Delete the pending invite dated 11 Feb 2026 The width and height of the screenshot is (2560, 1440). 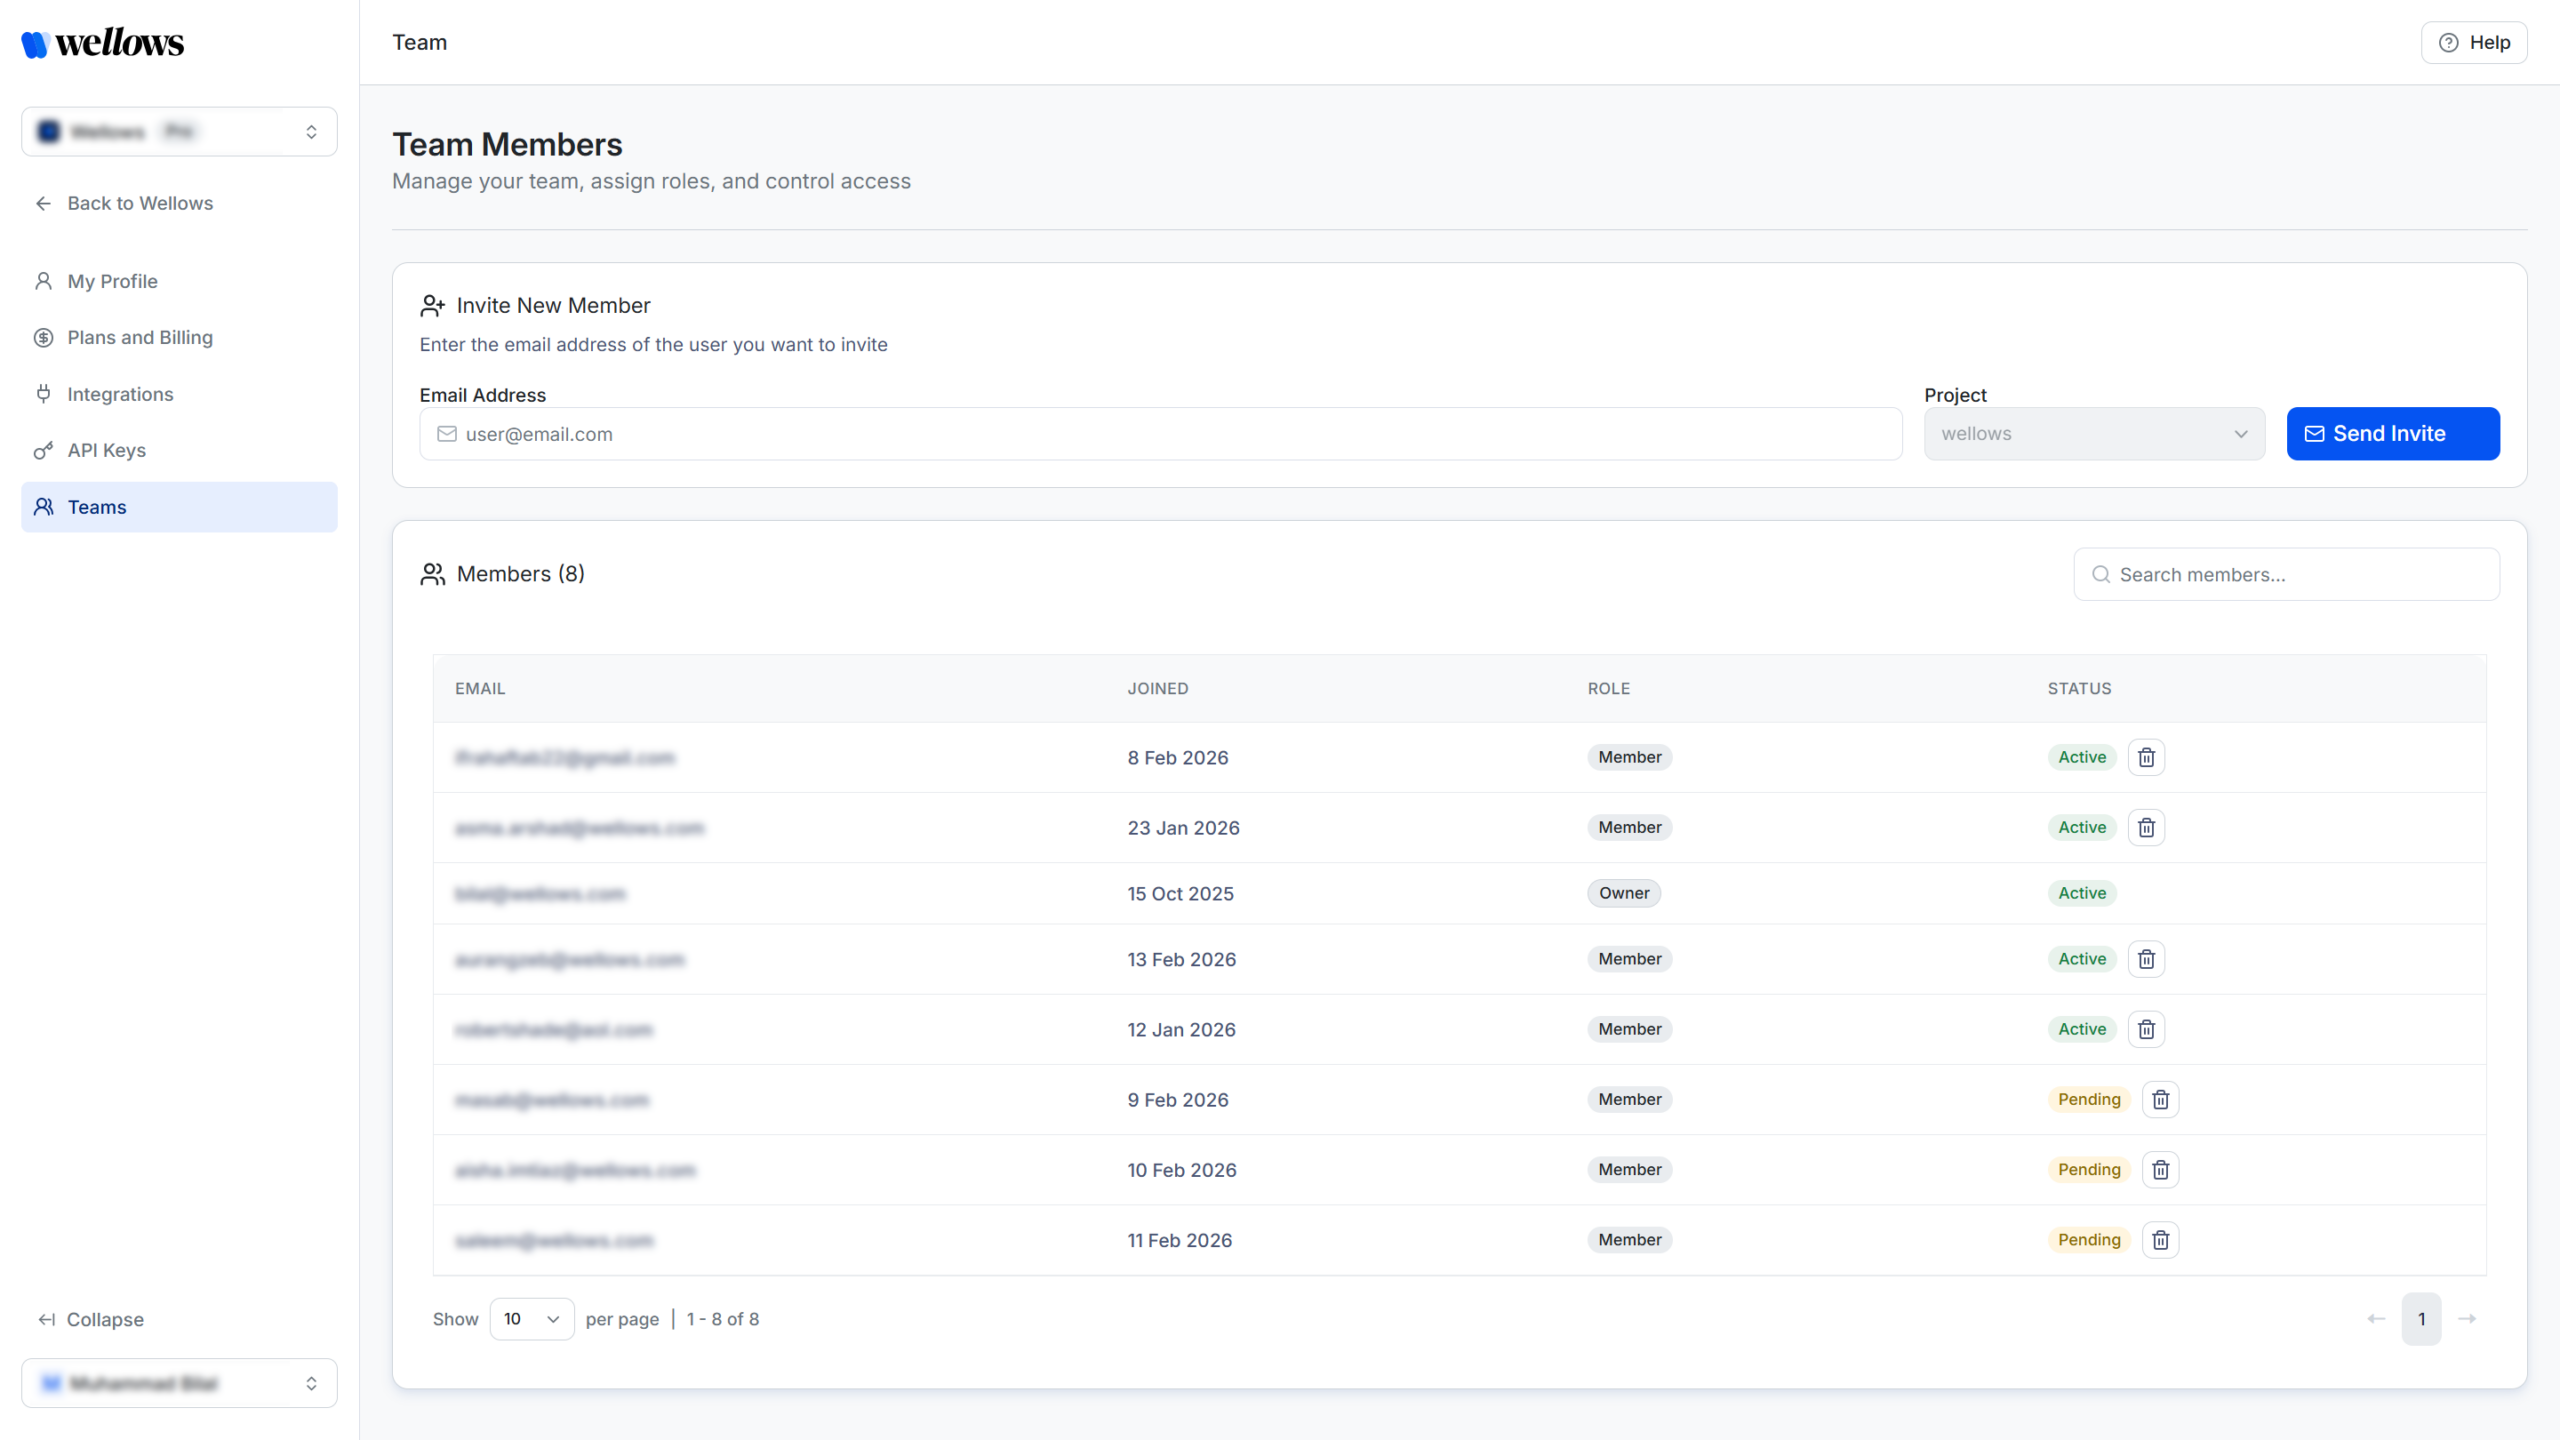tap(2160, 1239)
